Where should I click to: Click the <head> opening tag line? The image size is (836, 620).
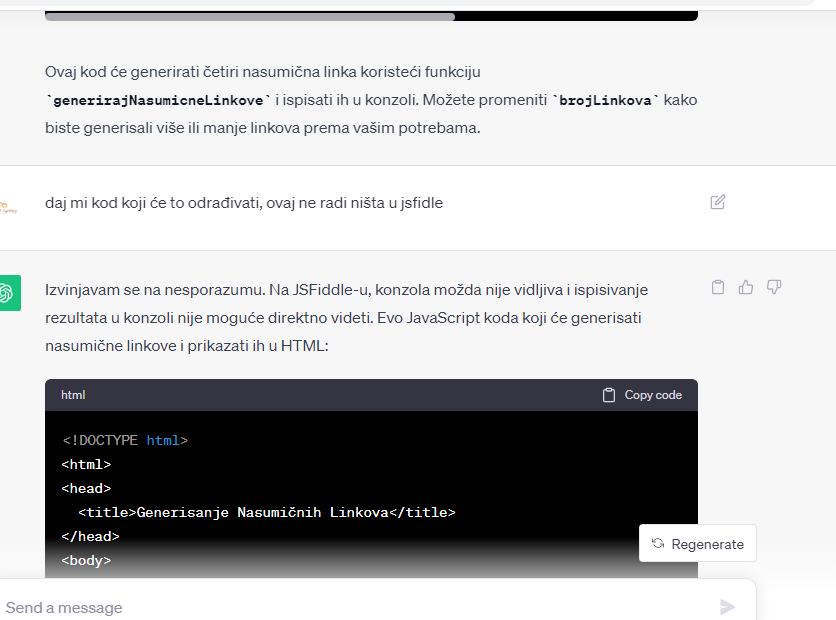coord(86,488)
